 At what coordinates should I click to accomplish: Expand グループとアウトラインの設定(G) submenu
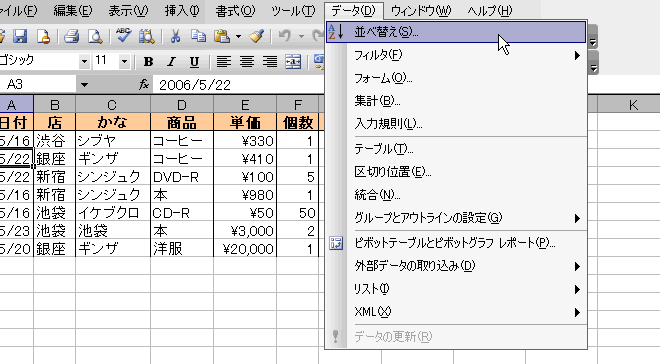tap(456, 218)
